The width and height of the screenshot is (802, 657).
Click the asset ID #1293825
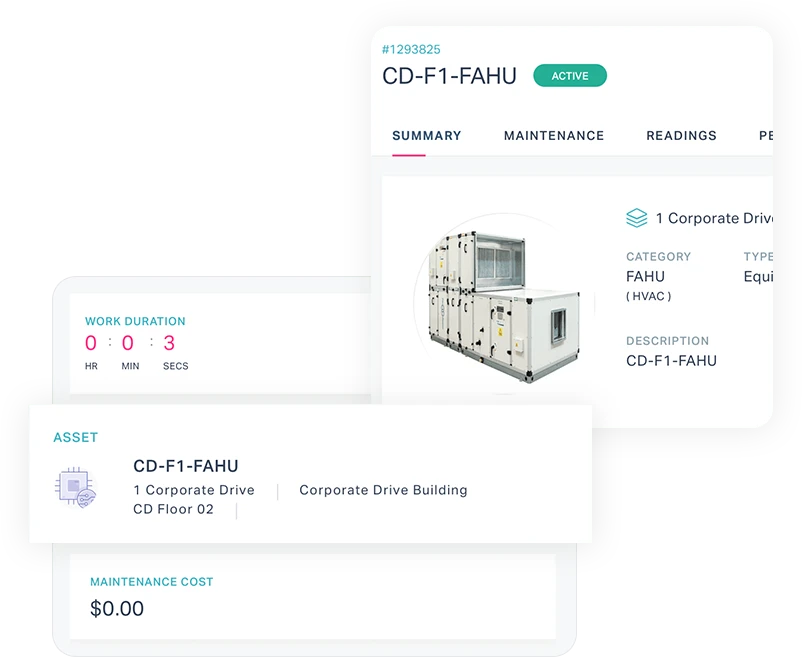coord(411,50)
